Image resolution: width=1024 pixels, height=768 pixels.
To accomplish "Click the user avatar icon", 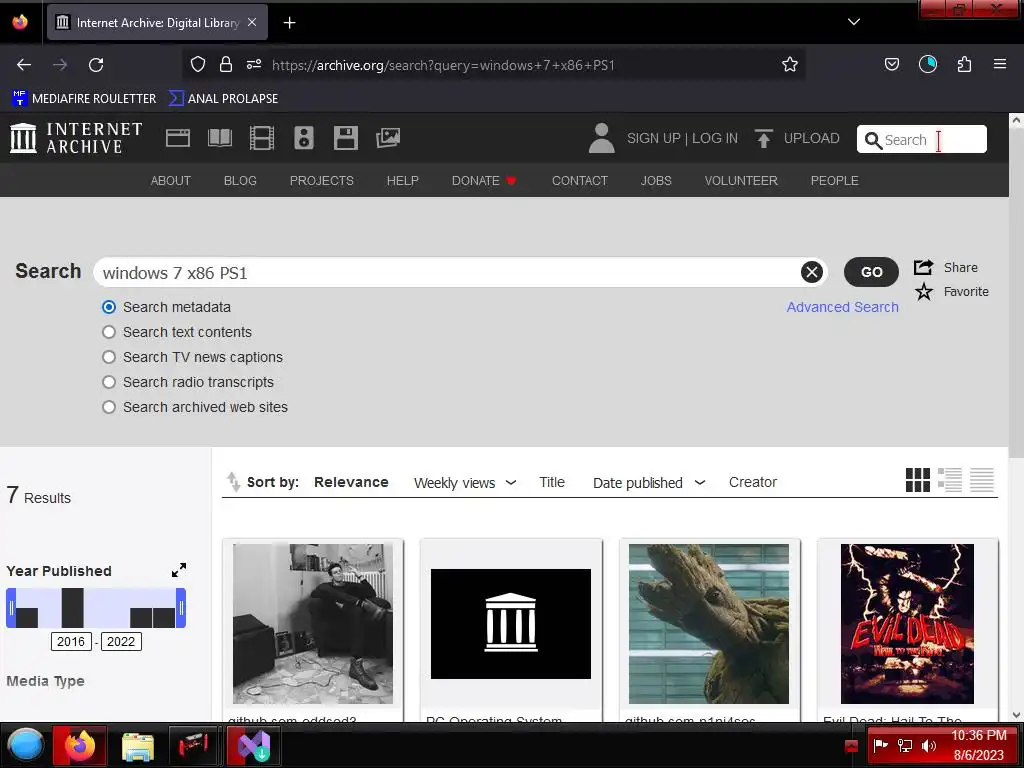I will point(601,138).
